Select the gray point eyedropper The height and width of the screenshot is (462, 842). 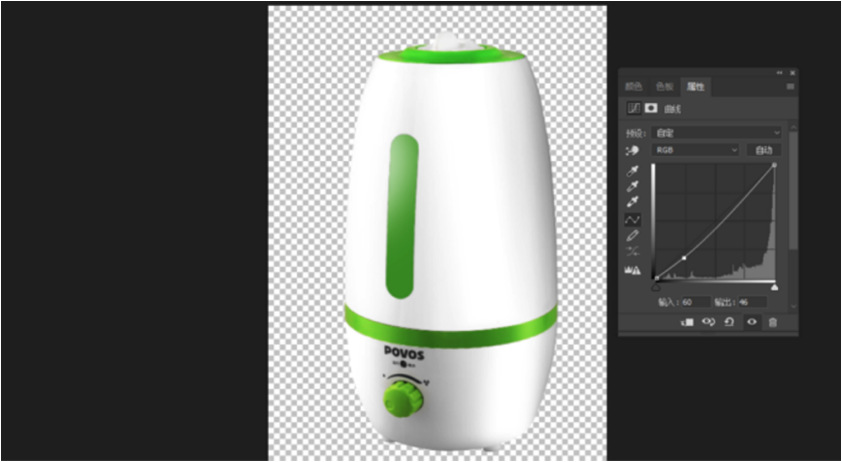[x=632, y=186]
